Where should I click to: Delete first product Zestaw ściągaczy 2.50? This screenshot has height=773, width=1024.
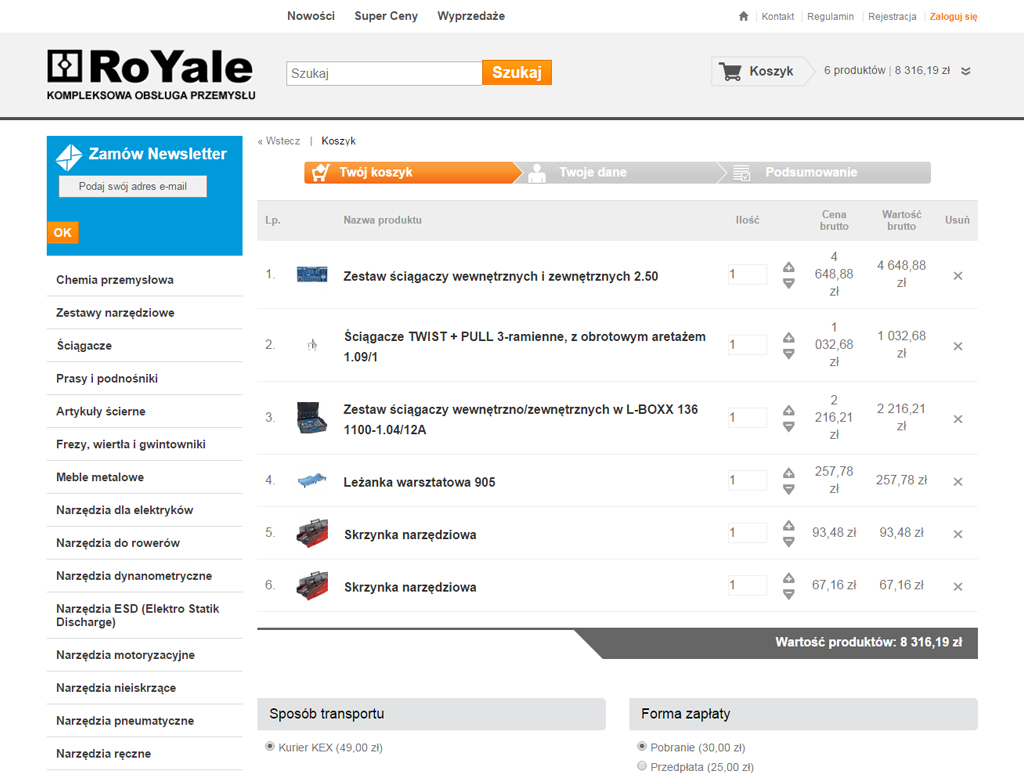pos(957,275)
